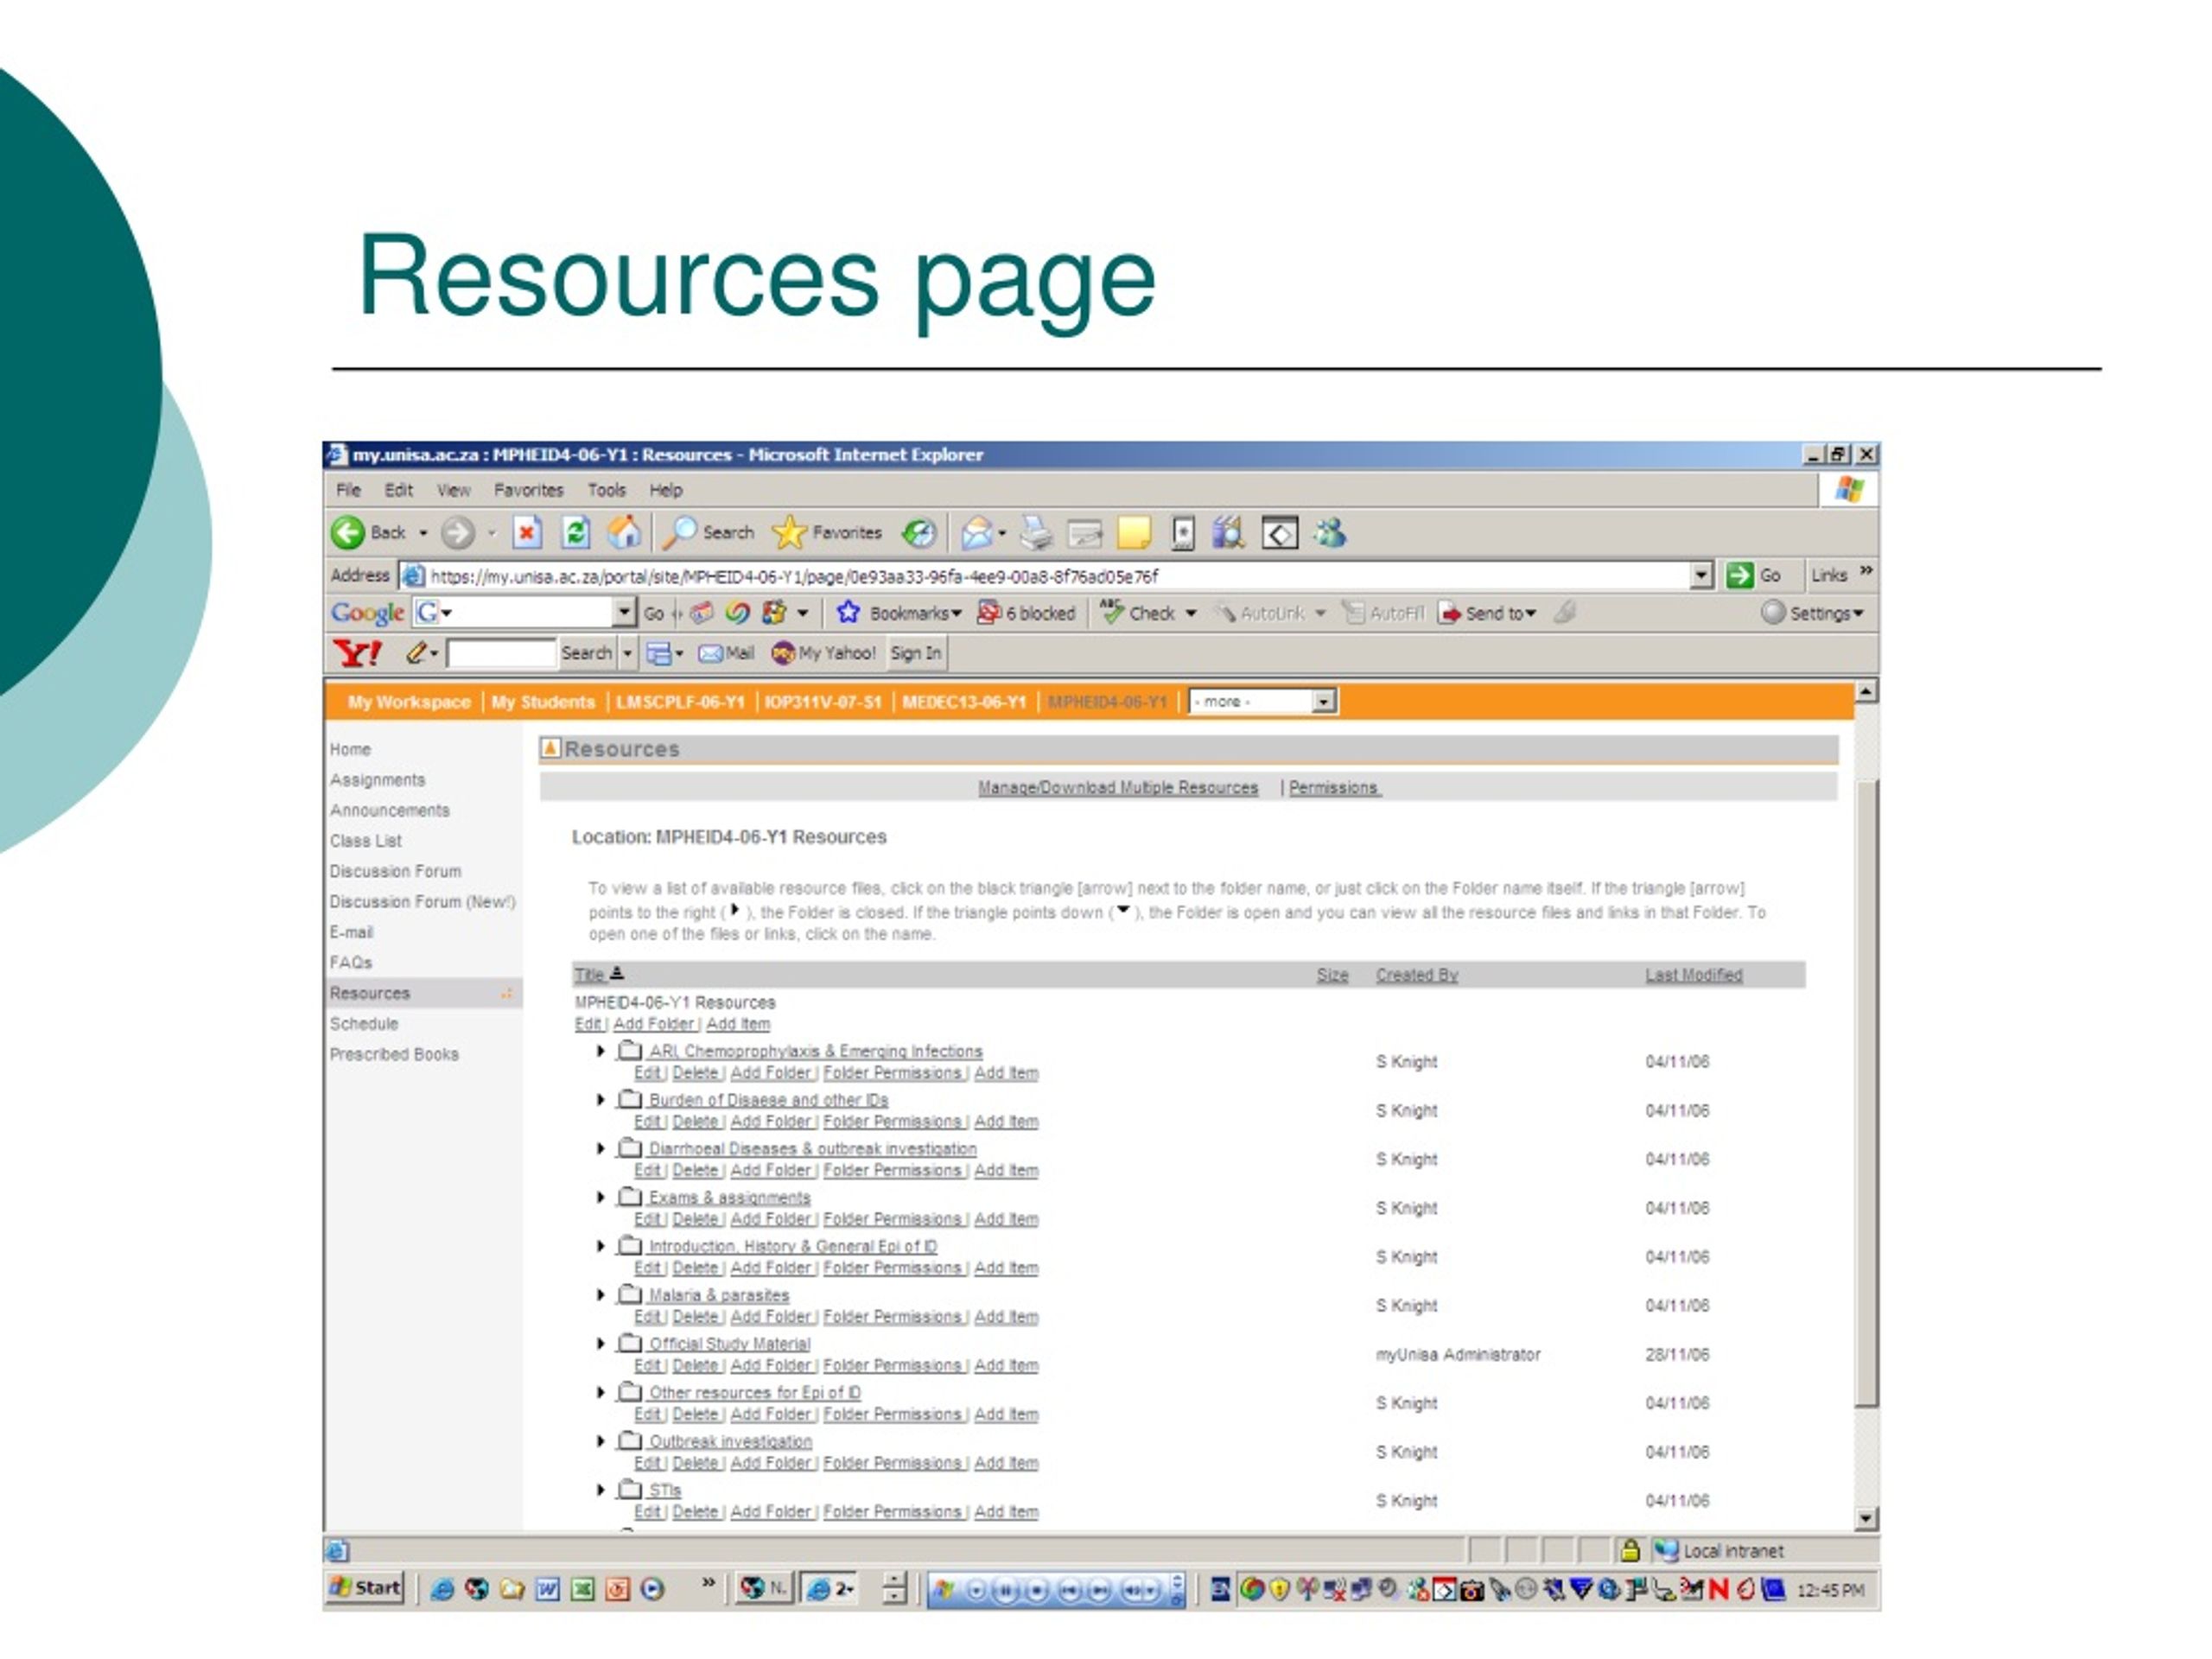This screenshot has width=2212, height=1659.
Task: Expand Burden of Disease folder triangle
Action: click(600, 1100)
